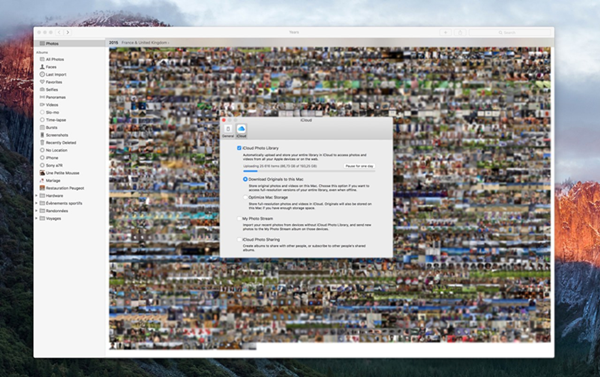Screen dimensions: 600x377
Task: Enable My Photo Stream checkbox
Action: tap(239, 219)
